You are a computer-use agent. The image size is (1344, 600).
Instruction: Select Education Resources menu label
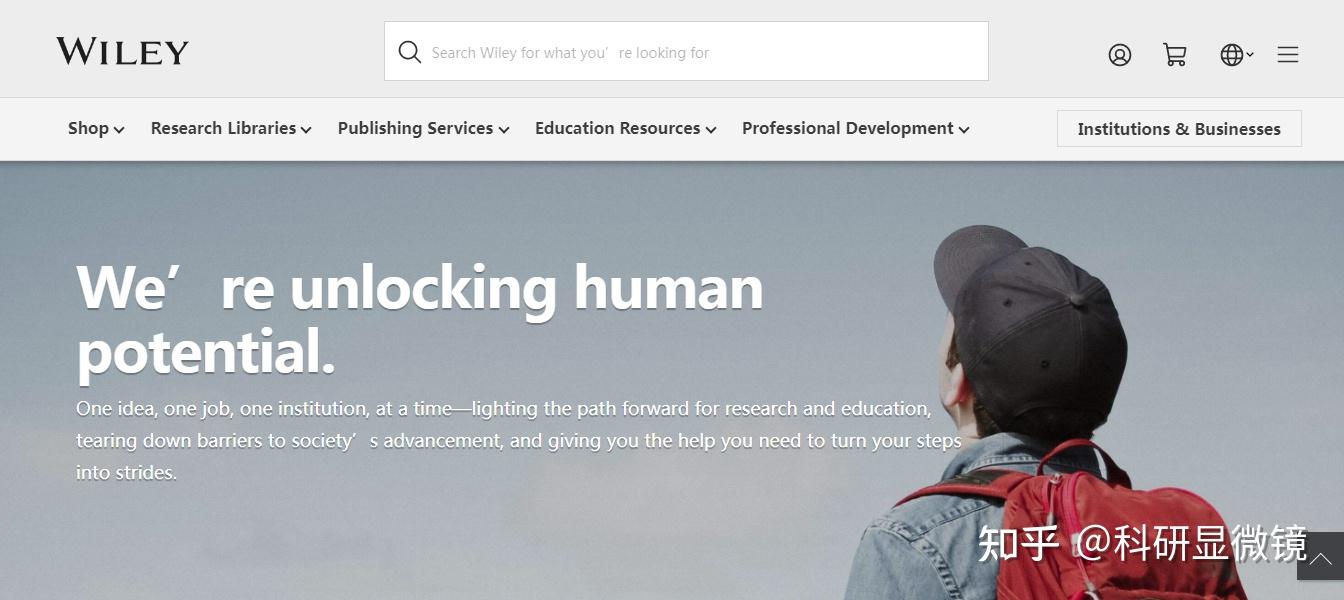click(617, 128)
